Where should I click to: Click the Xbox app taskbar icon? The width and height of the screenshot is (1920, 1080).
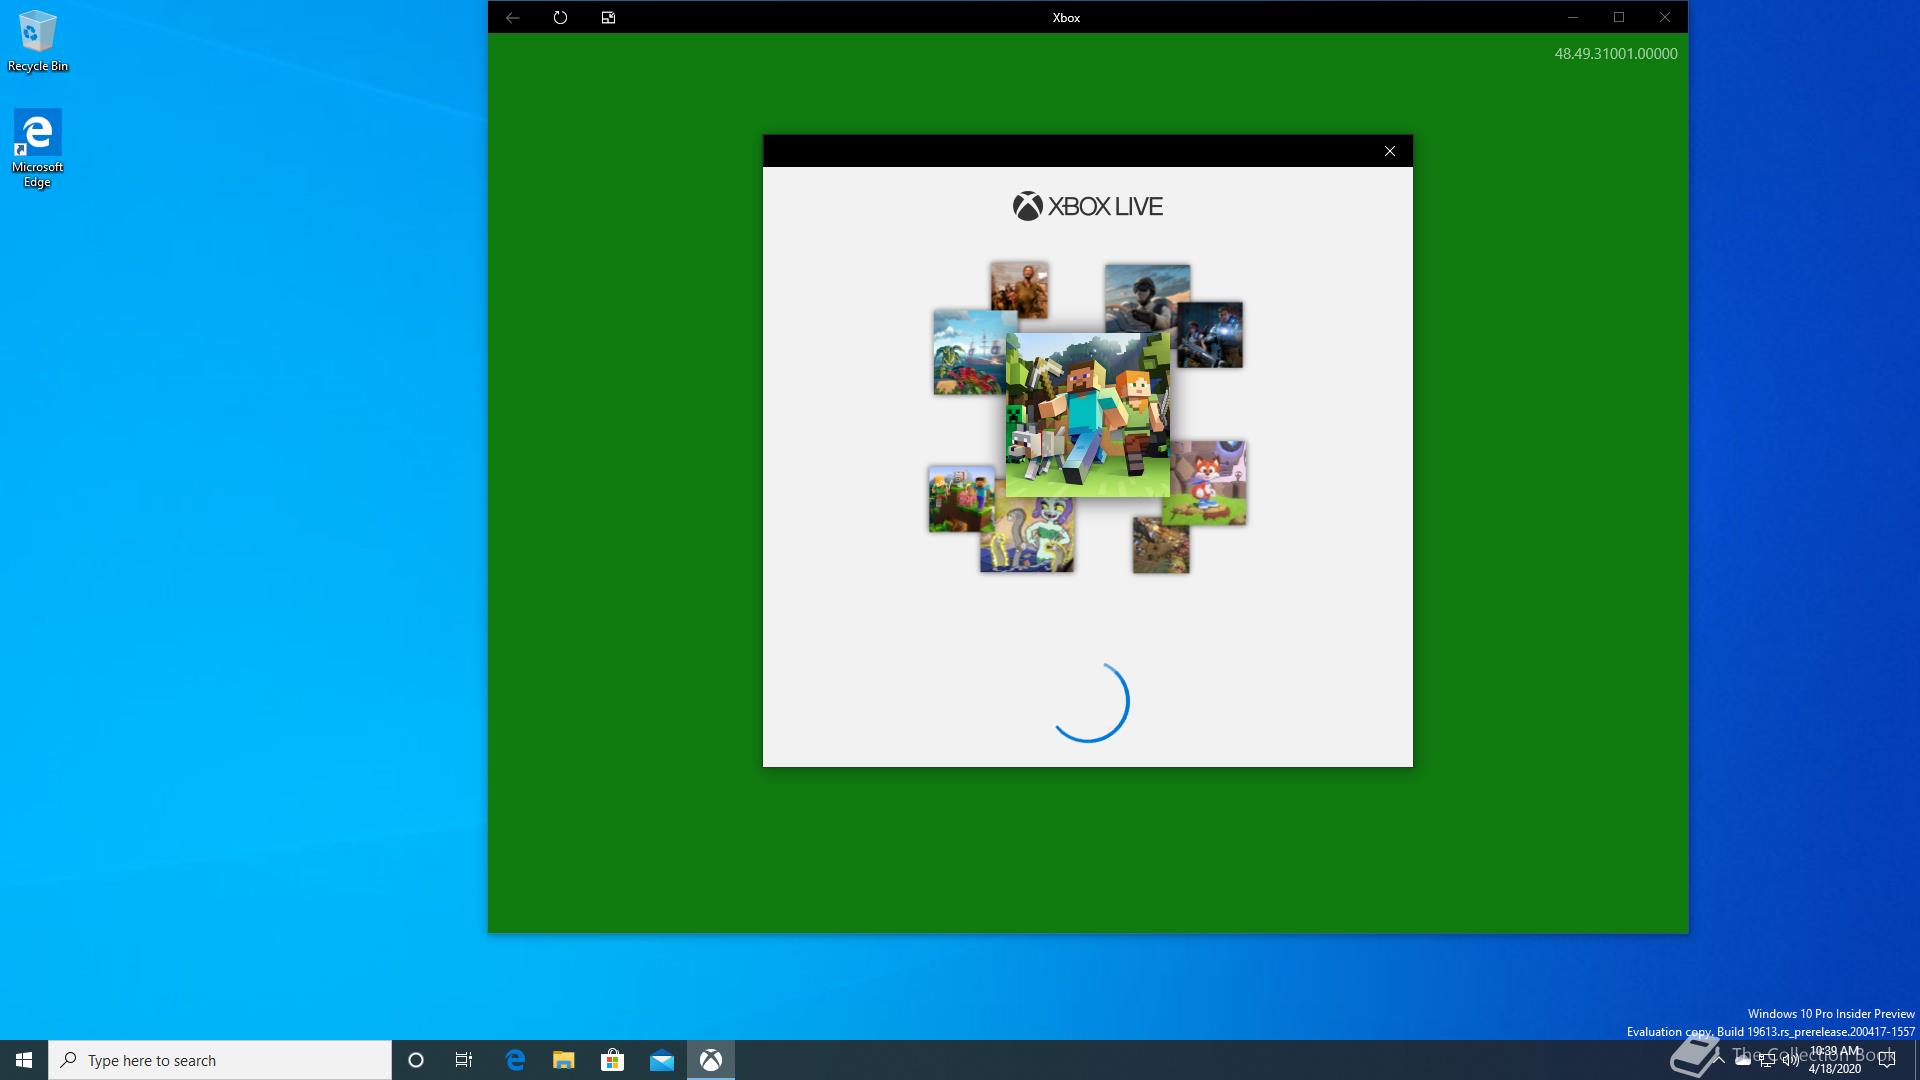(710, 1060)
